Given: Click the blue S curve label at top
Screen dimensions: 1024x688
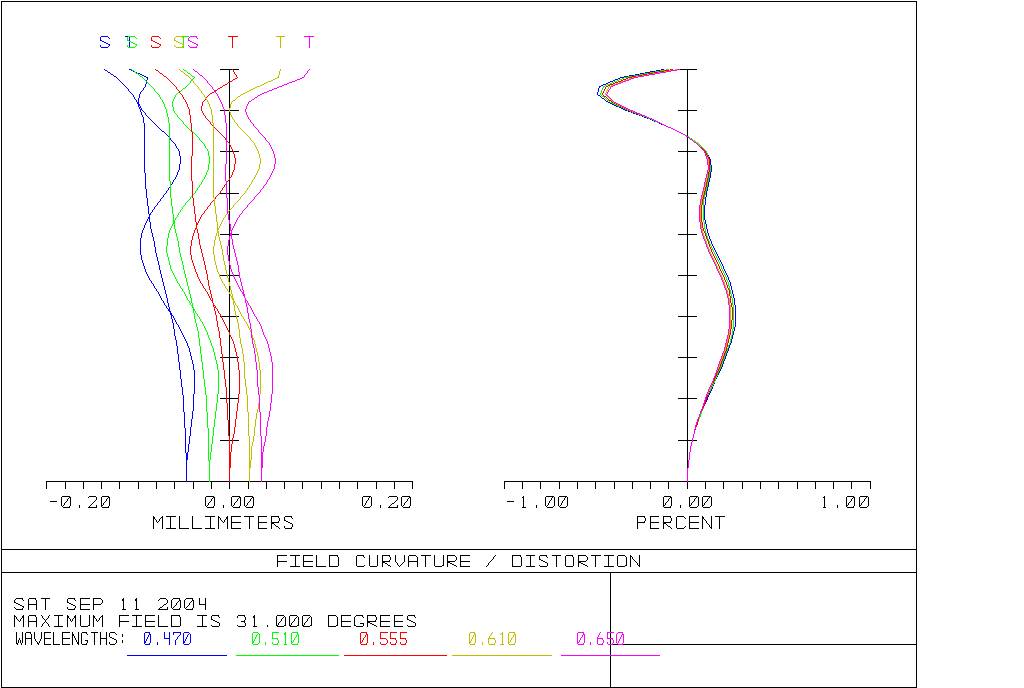Looking at the screenshot, I should (x=104, y=42).
